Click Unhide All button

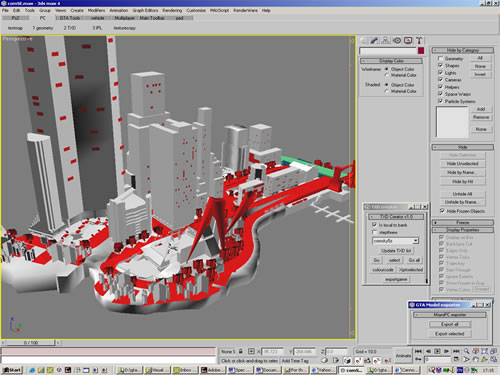[462, 194]
